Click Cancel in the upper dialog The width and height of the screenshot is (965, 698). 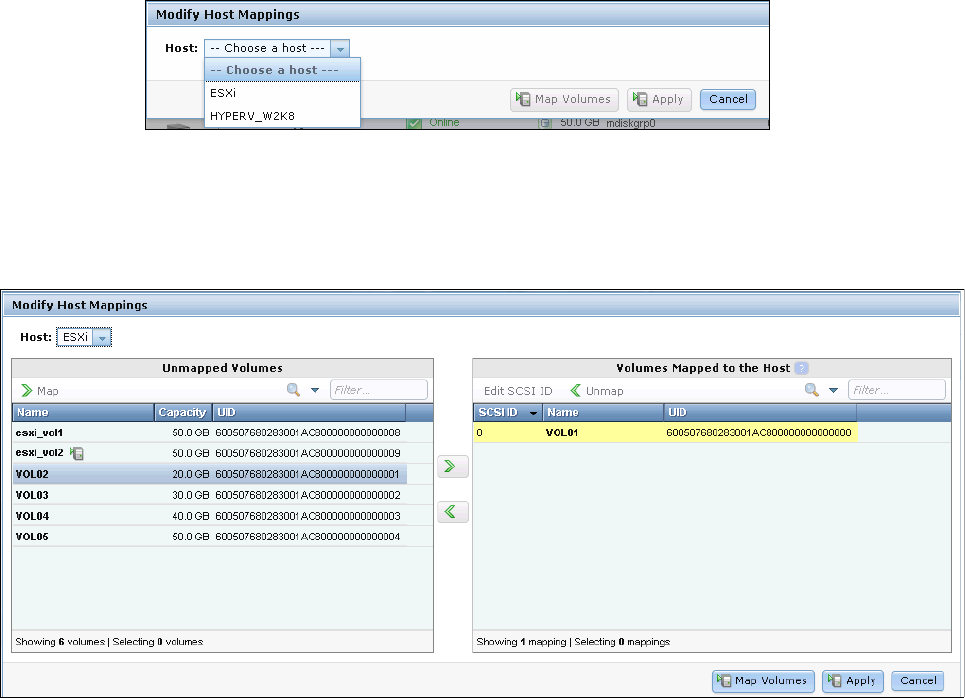[728, 99]
